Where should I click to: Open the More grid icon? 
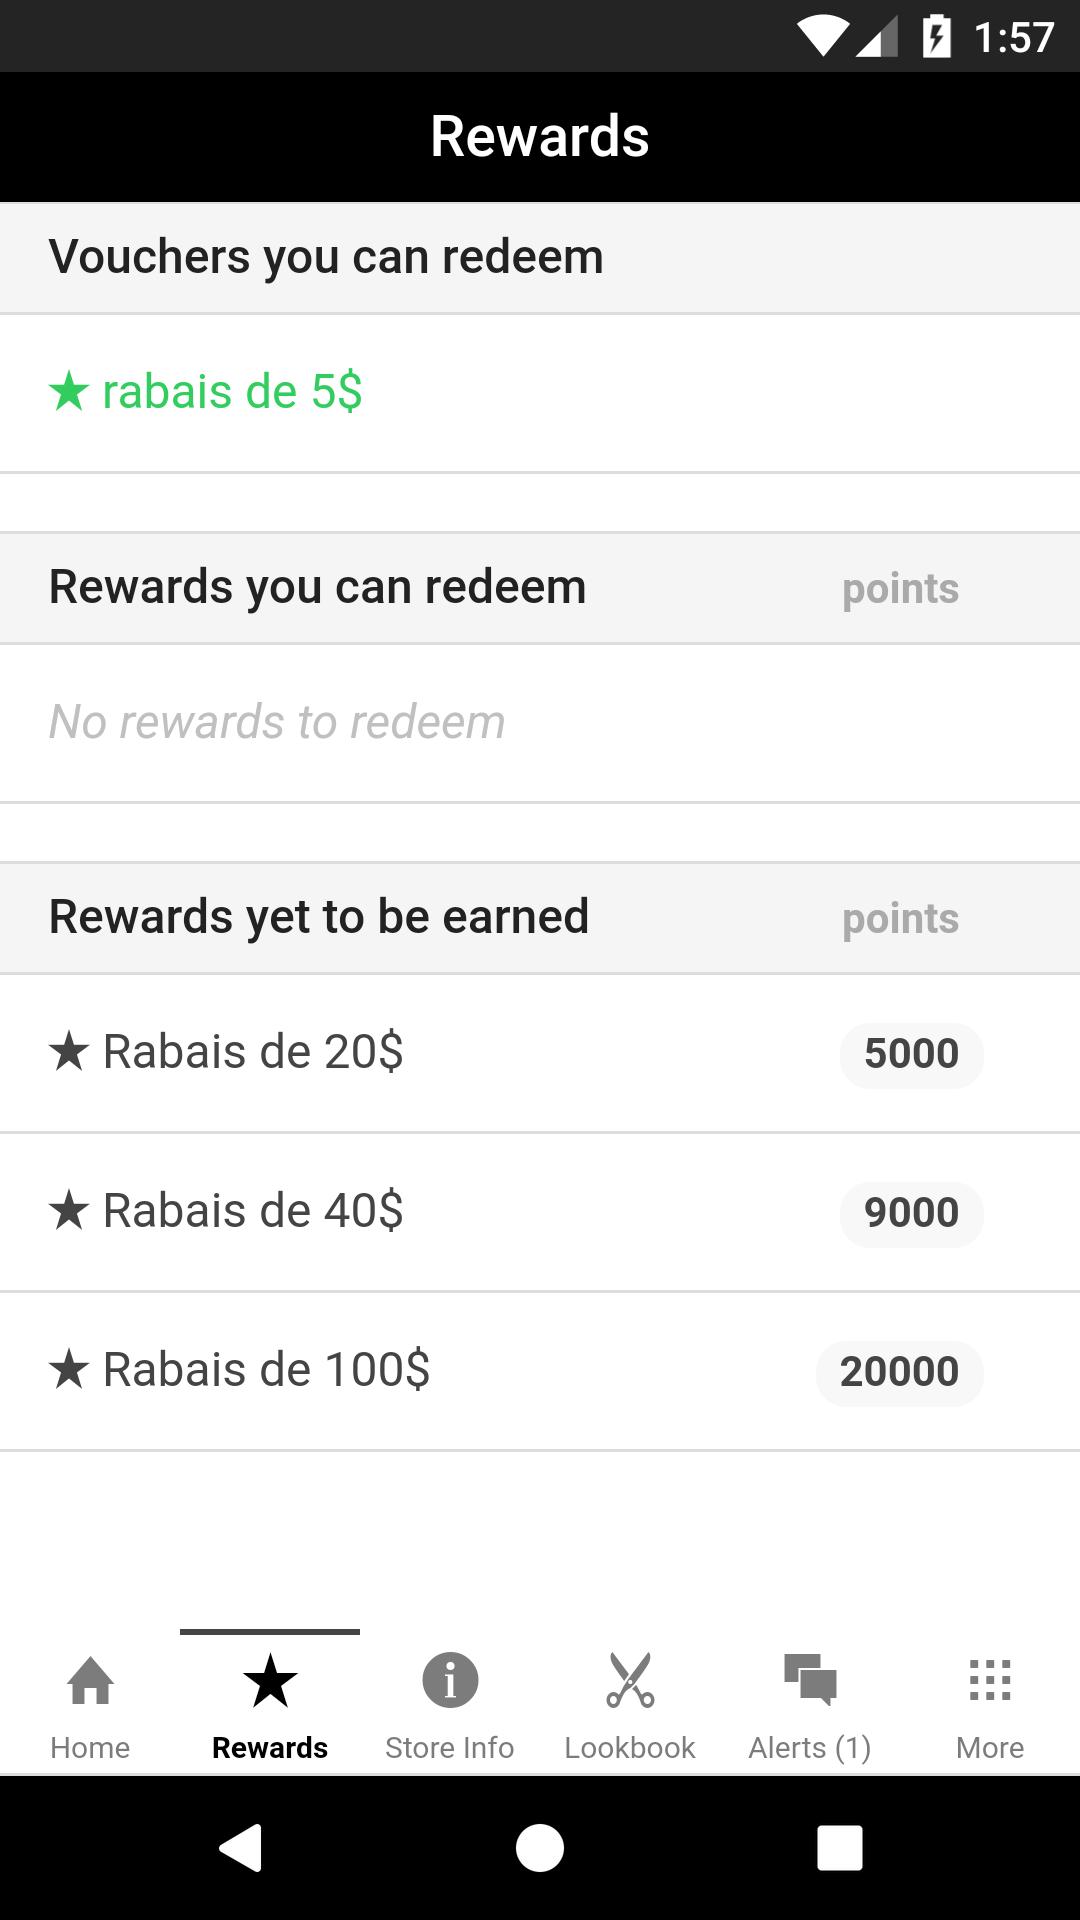tap(990, 1680)
